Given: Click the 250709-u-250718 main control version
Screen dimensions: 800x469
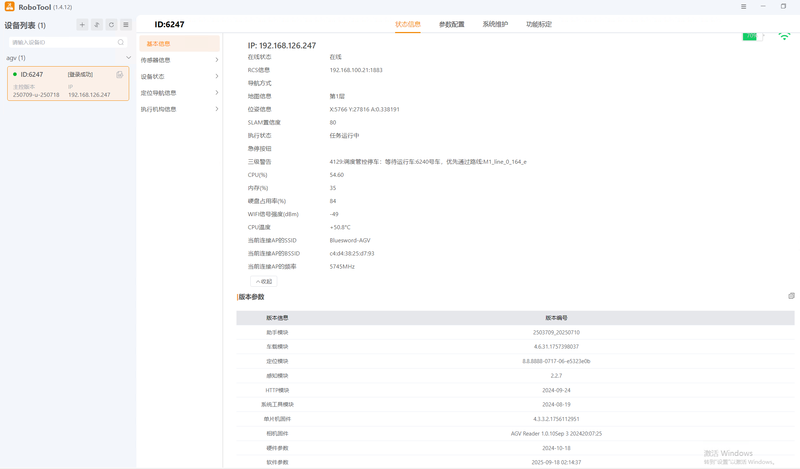Looking at the screenshot, I should [36, 95].
